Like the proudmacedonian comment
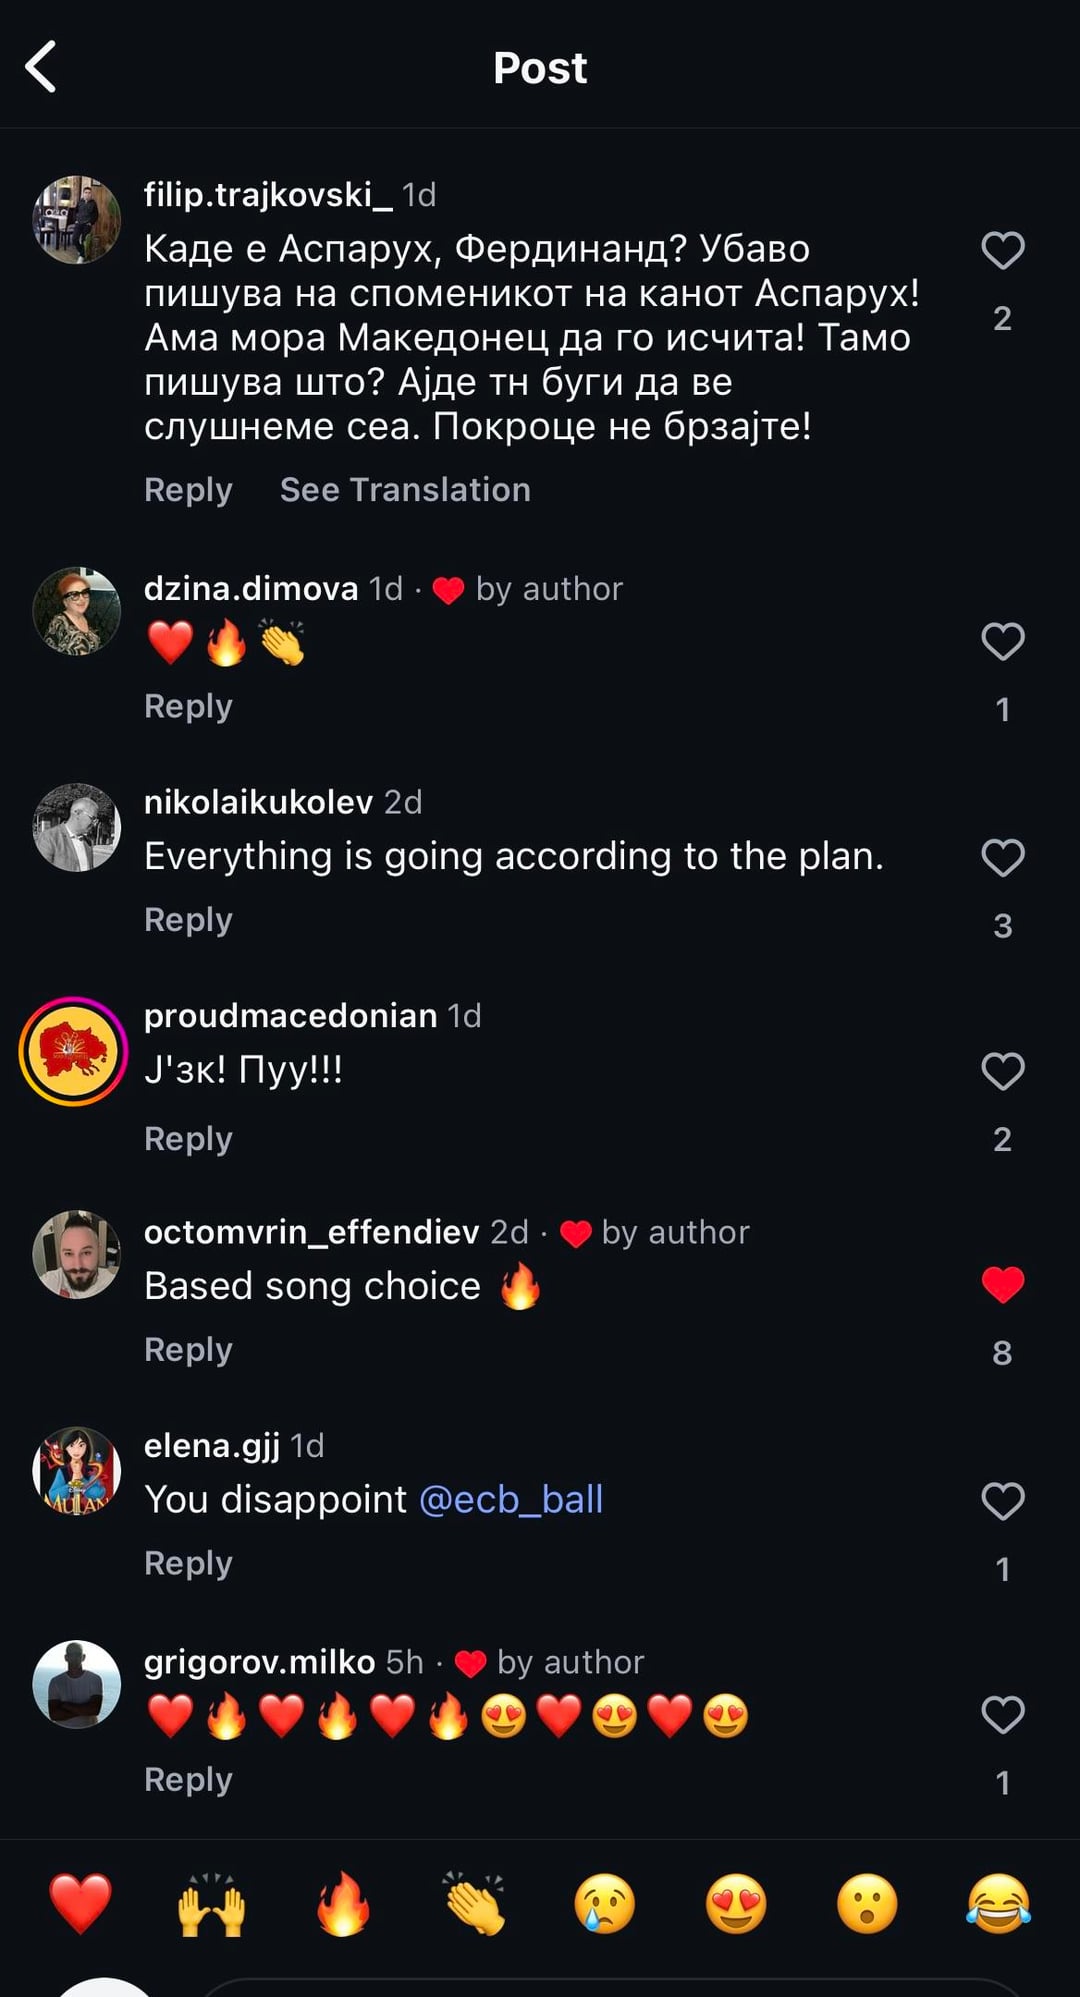The image size is (1080, 1997). [x=1003, y=1072]
